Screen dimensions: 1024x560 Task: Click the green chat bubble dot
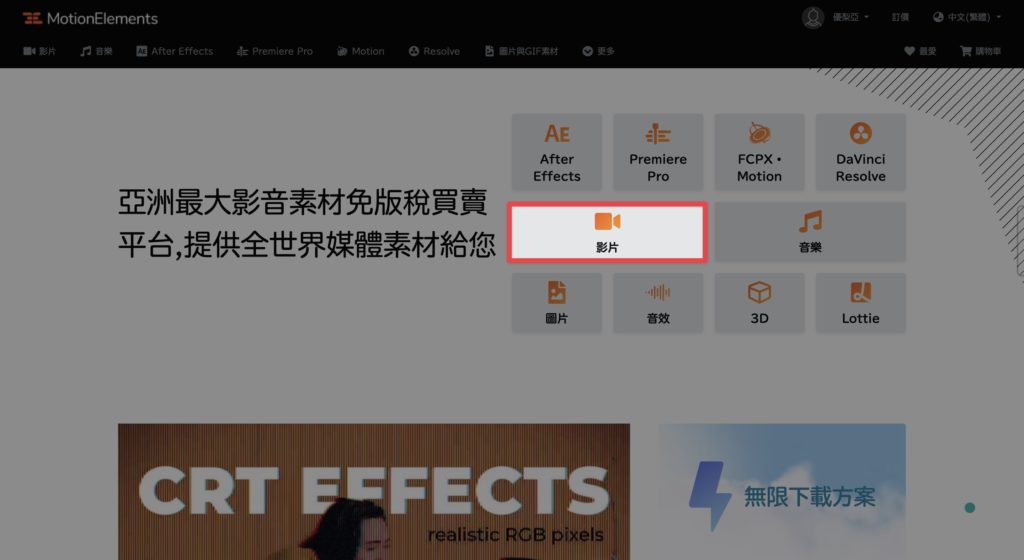[970, 508]
